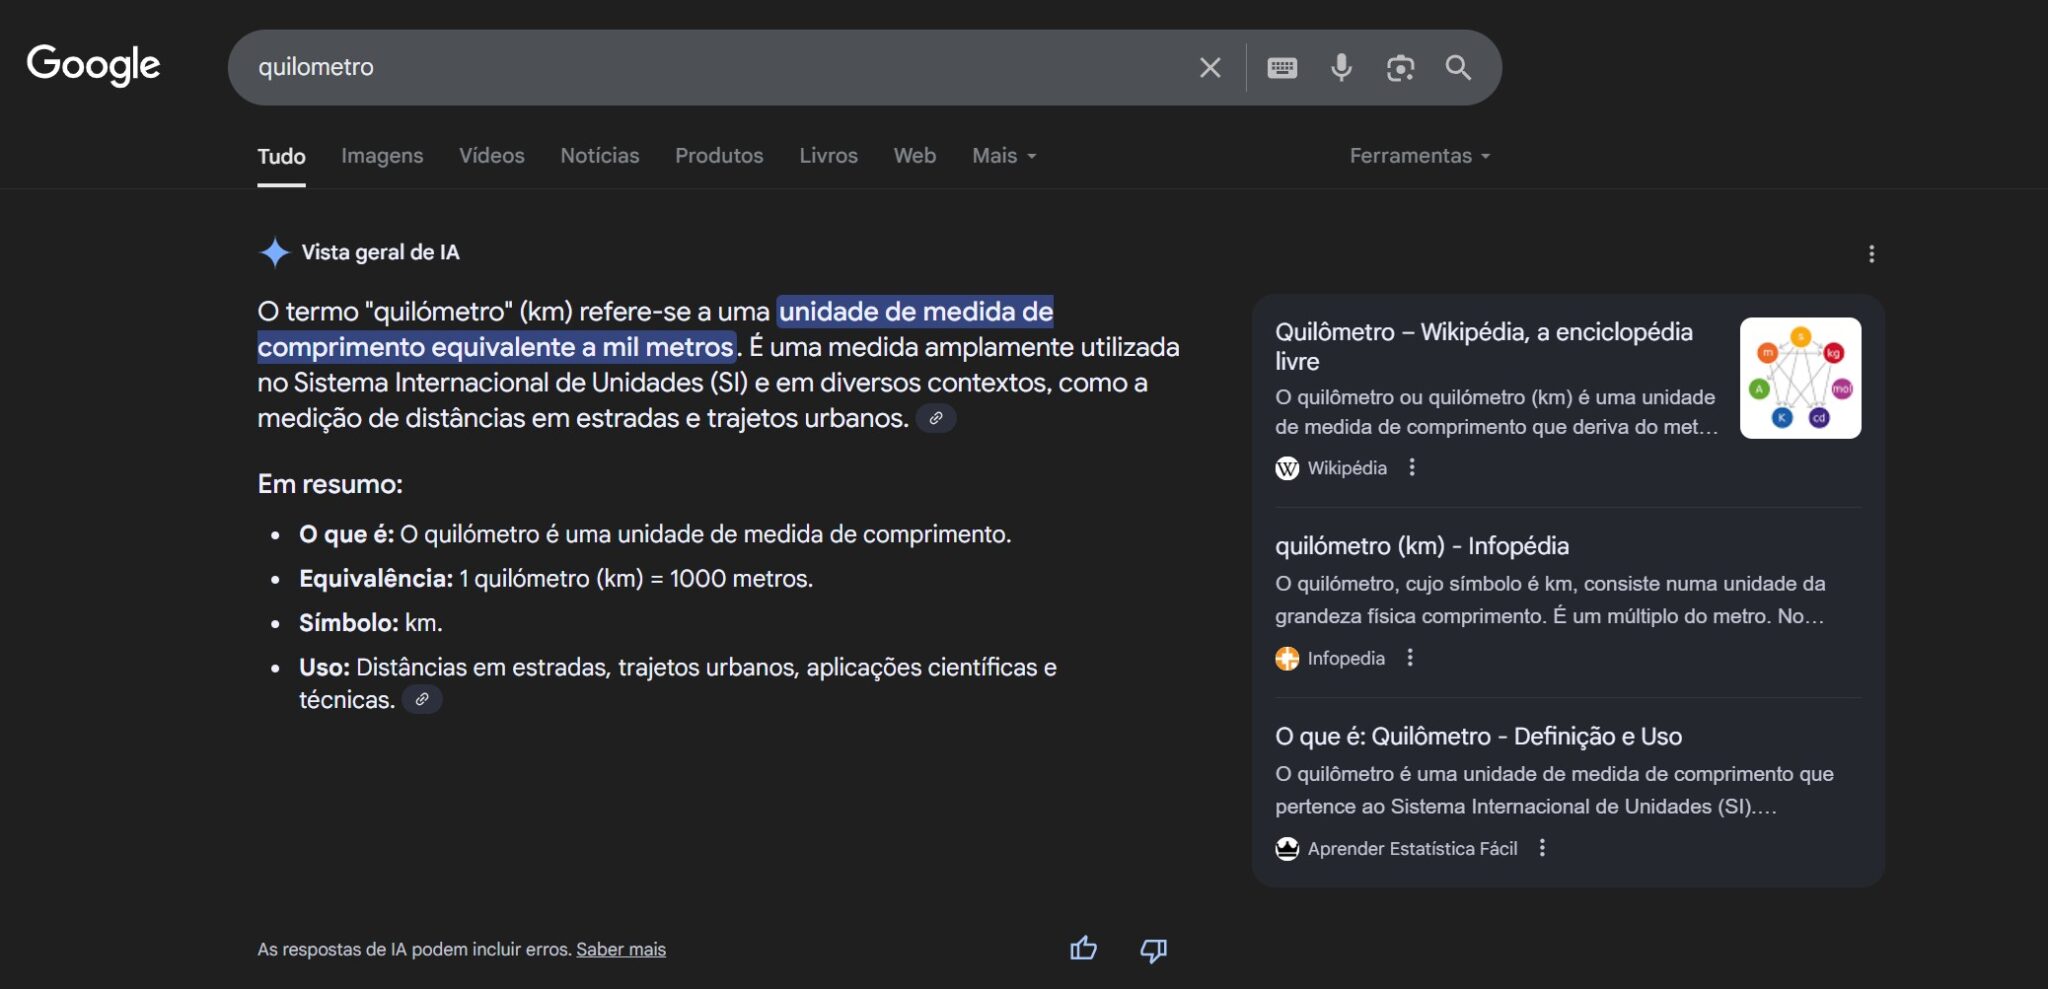The height and width of the screenshot is (989, 2048).
Task: Open Google Lens image search
Action: coord(1400,67)
